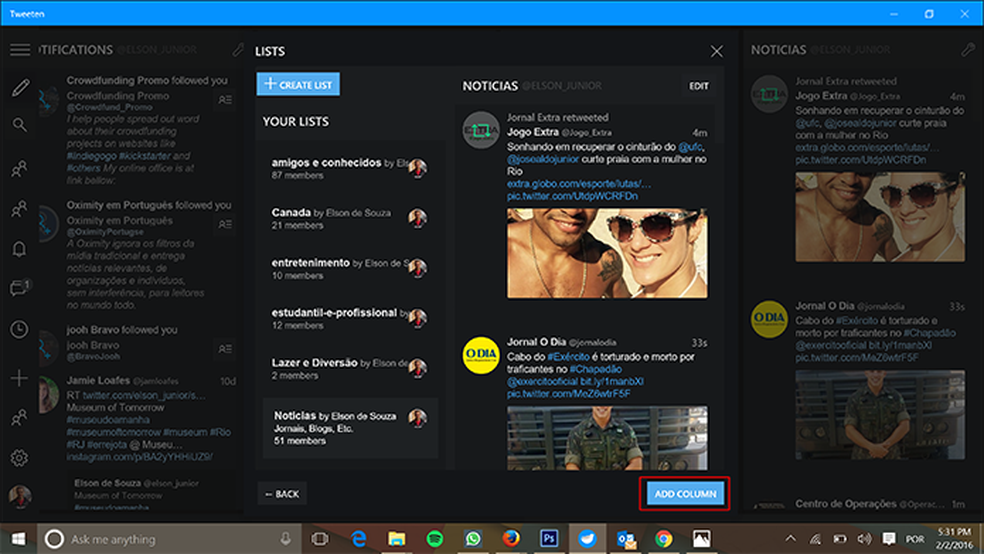Open the clock icon in the sidebar

pos(19,329)
